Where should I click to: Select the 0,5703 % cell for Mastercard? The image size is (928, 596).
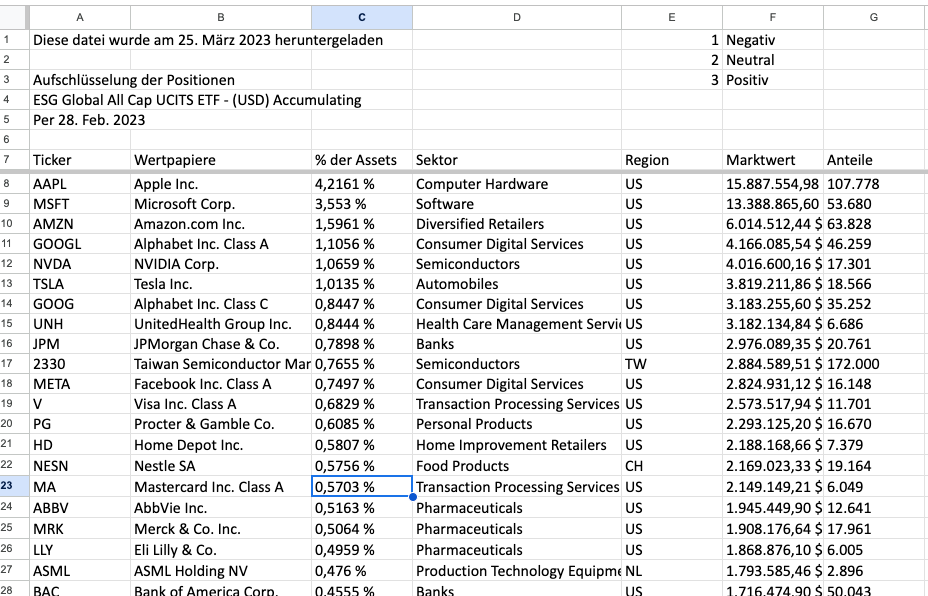[x=362, y=487]
